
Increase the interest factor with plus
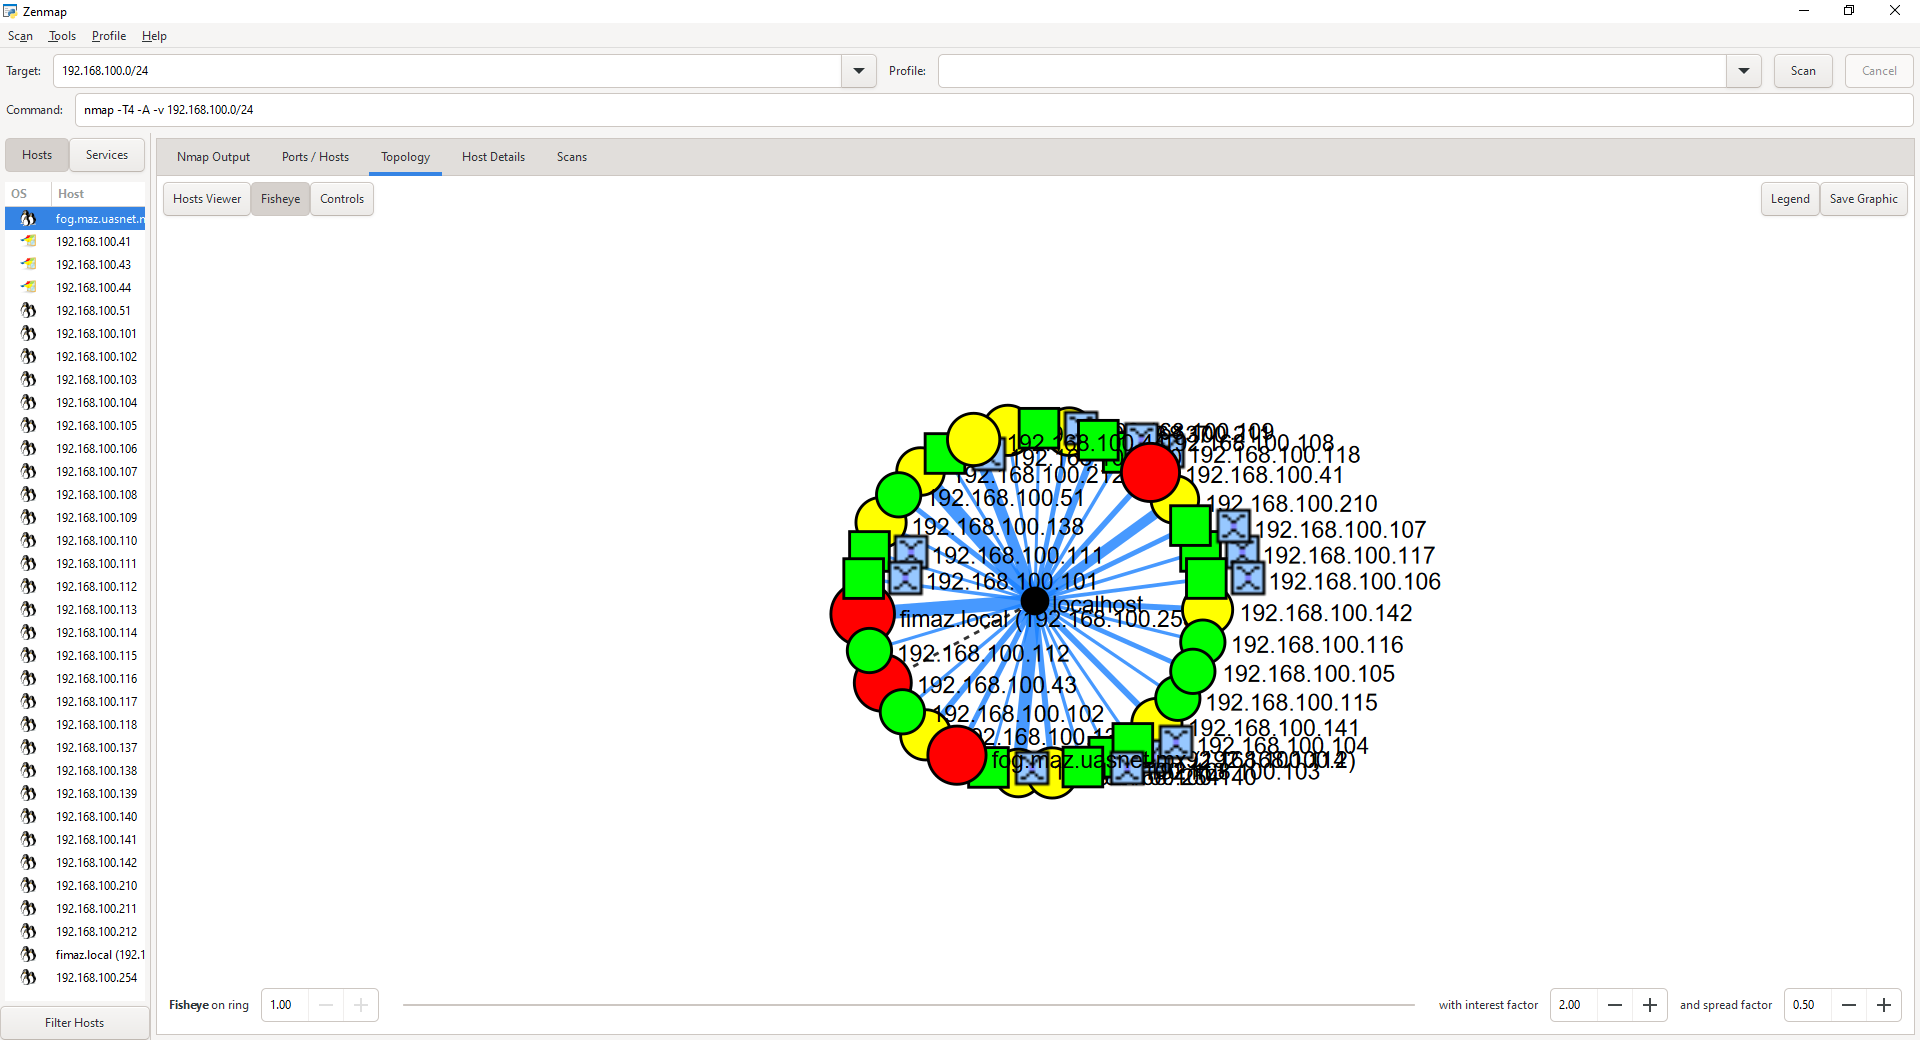click(1650, 1005)
